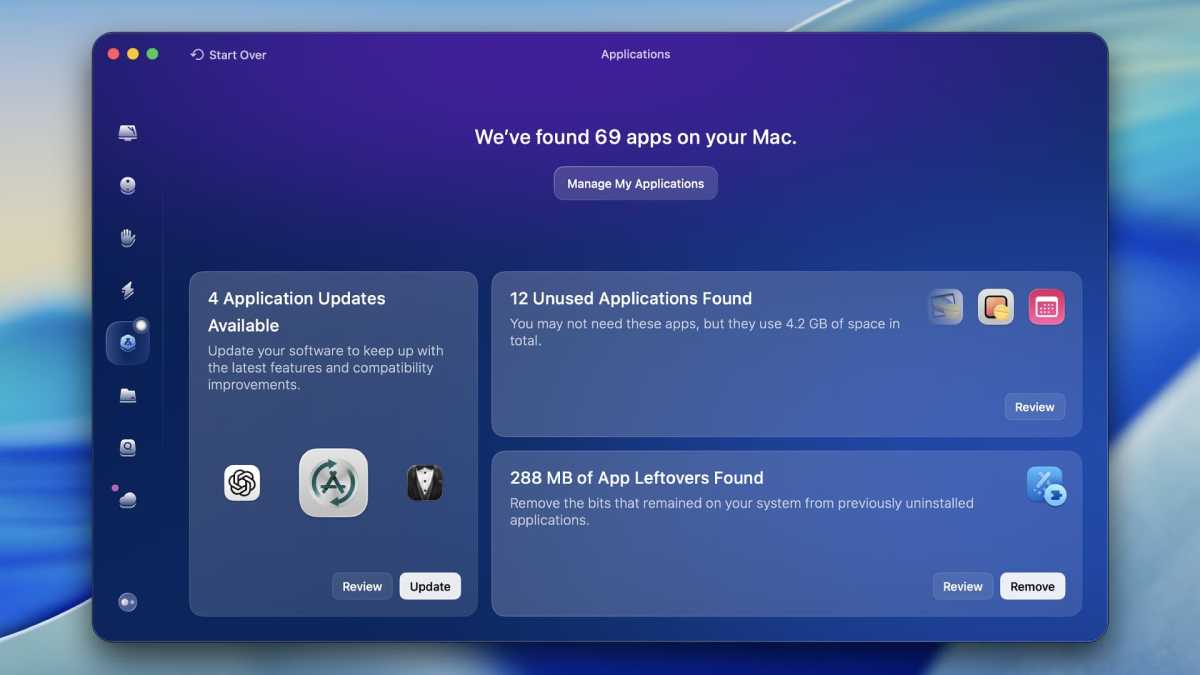Remove the 288 MB of app leftovers
This screenshot has width=1200, height=675.
[x=1032, y=586]
